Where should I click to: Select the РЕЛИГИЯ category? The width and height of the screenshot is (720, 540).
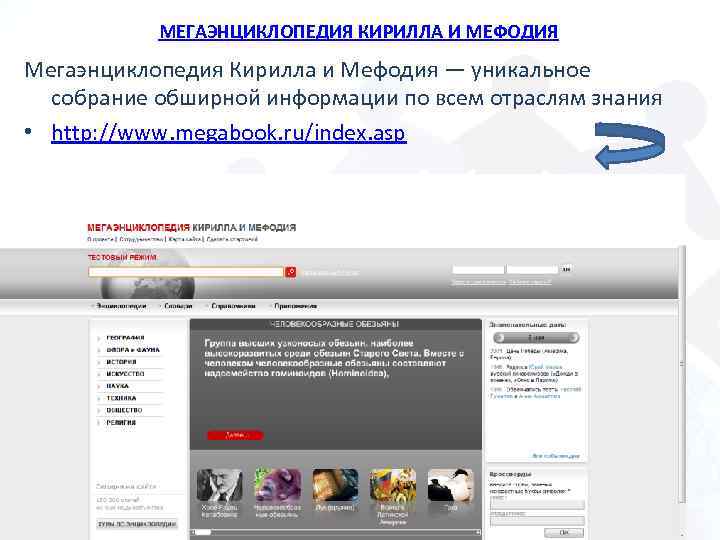pyautogui.click(x=121, y=422)
